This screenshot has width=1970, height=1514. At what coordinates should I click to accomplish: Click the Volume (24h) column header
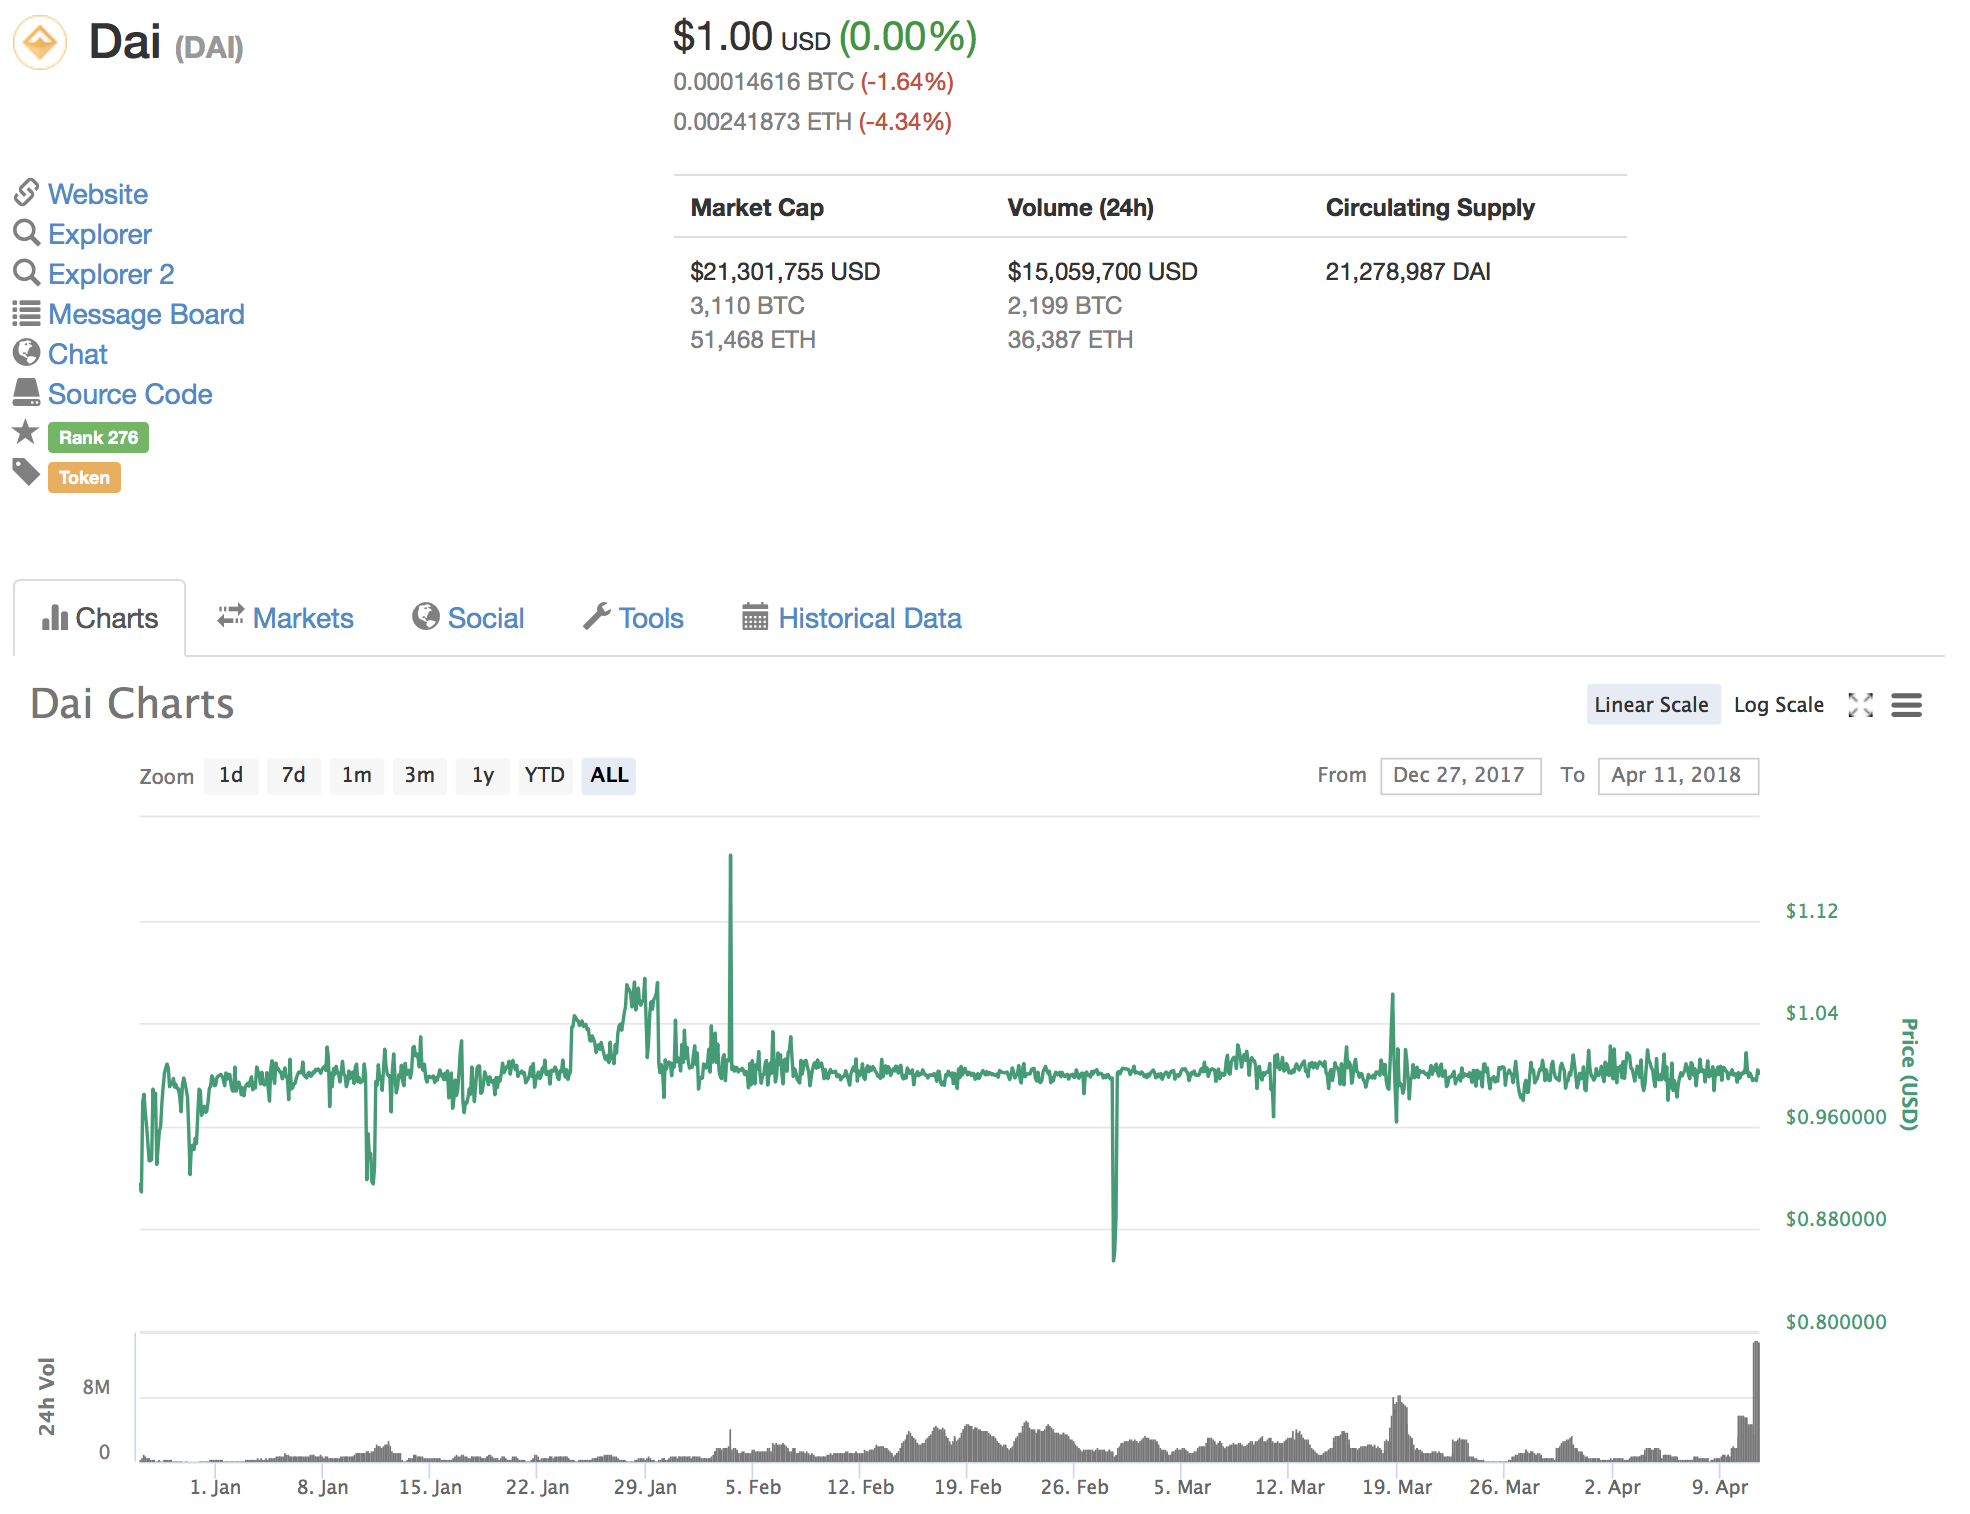point(1080,207)
